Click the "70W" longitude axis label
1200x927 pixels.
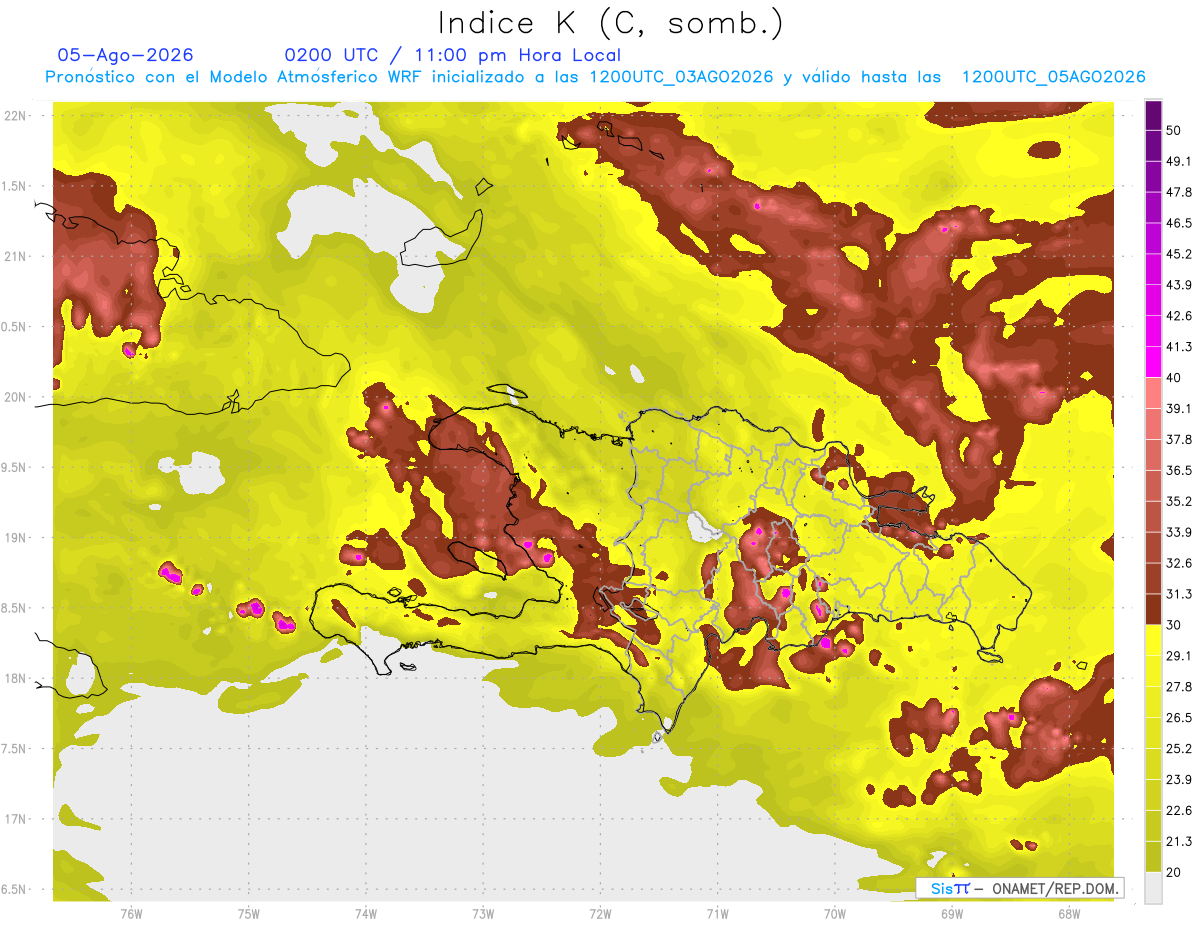point(835,914)
